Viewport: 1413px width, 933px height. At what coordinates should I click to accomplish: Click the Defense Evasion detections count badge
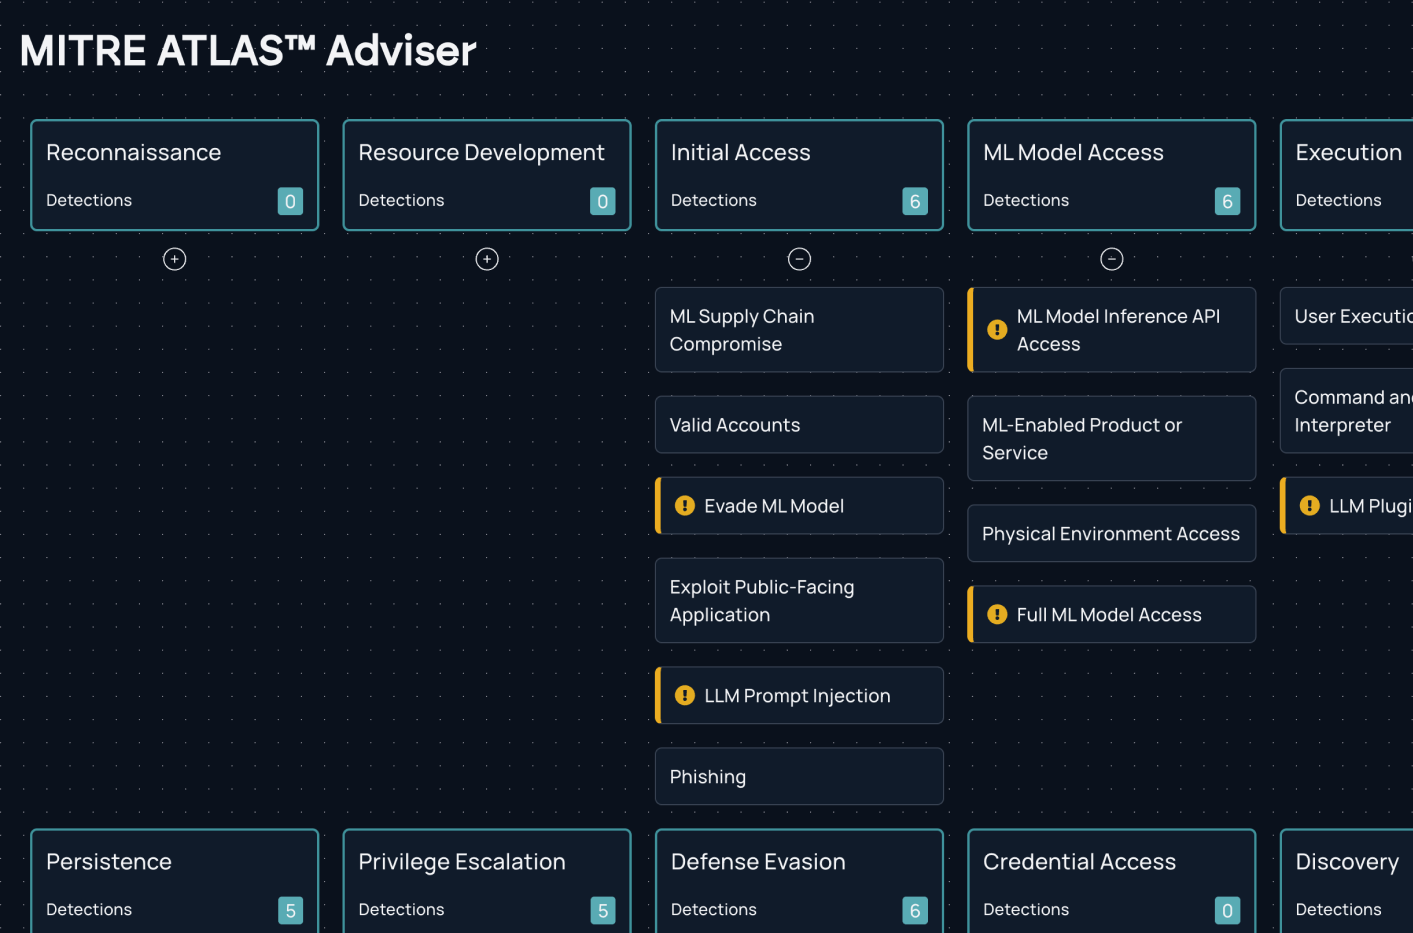tap(915, 910)
